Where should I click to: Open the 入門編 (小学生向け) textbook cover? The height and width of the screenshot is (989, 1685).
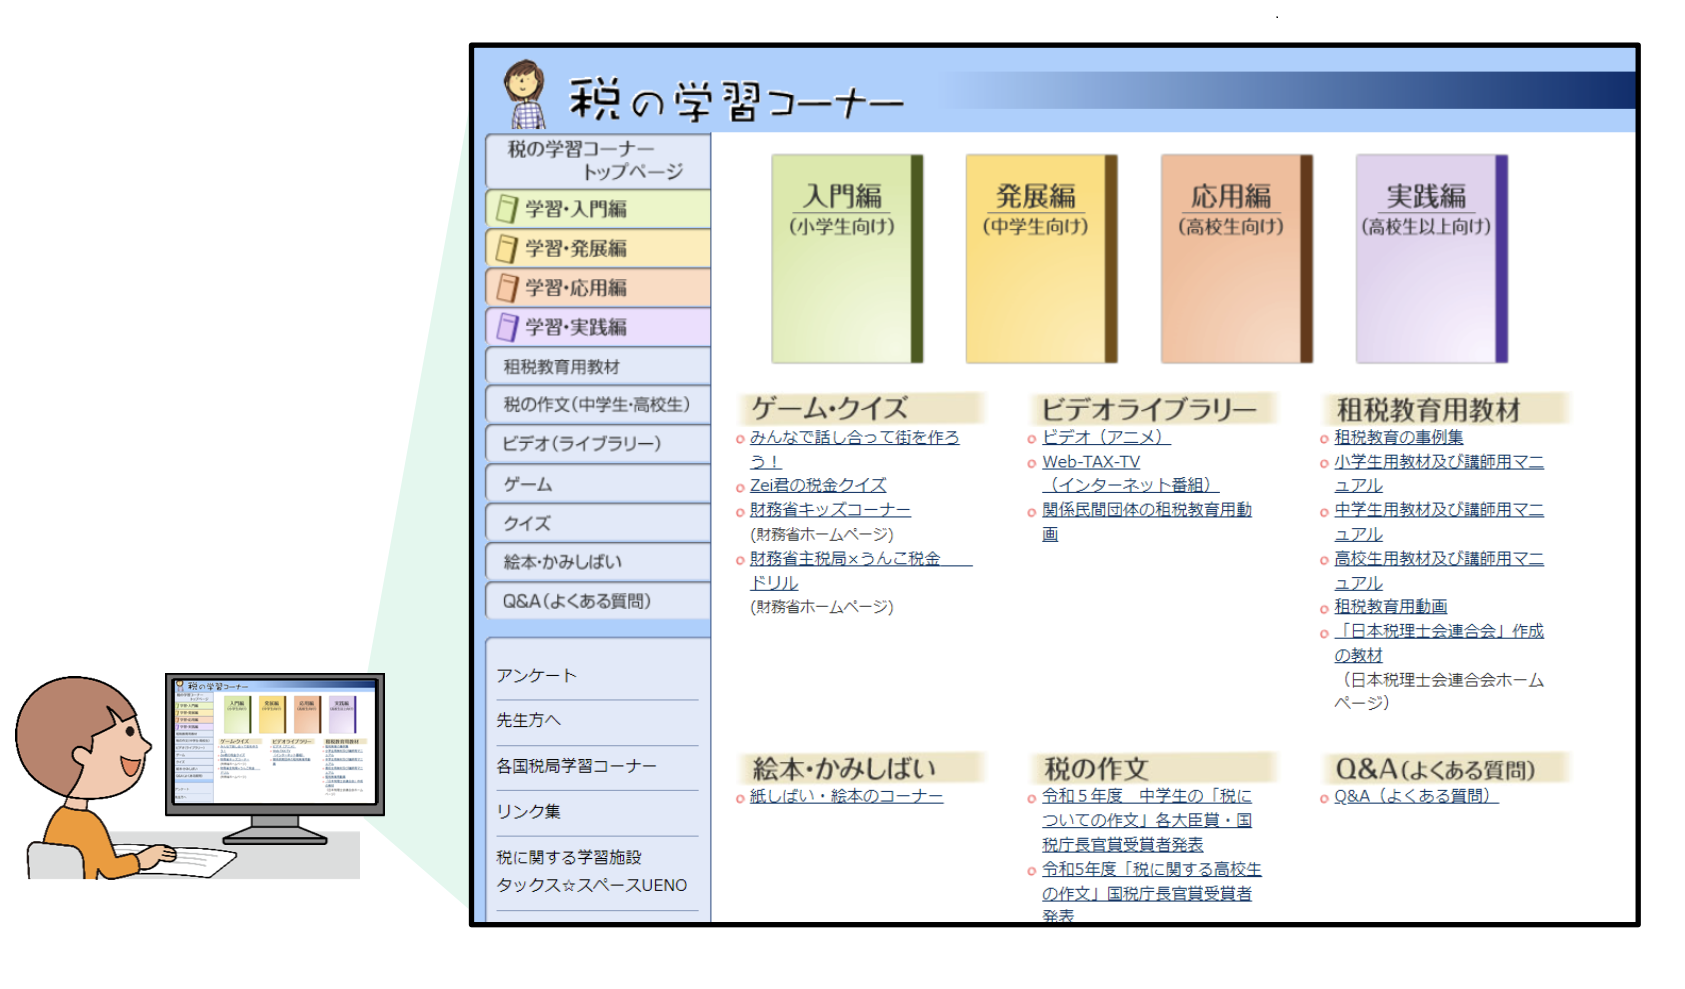[x=845, y=260]
